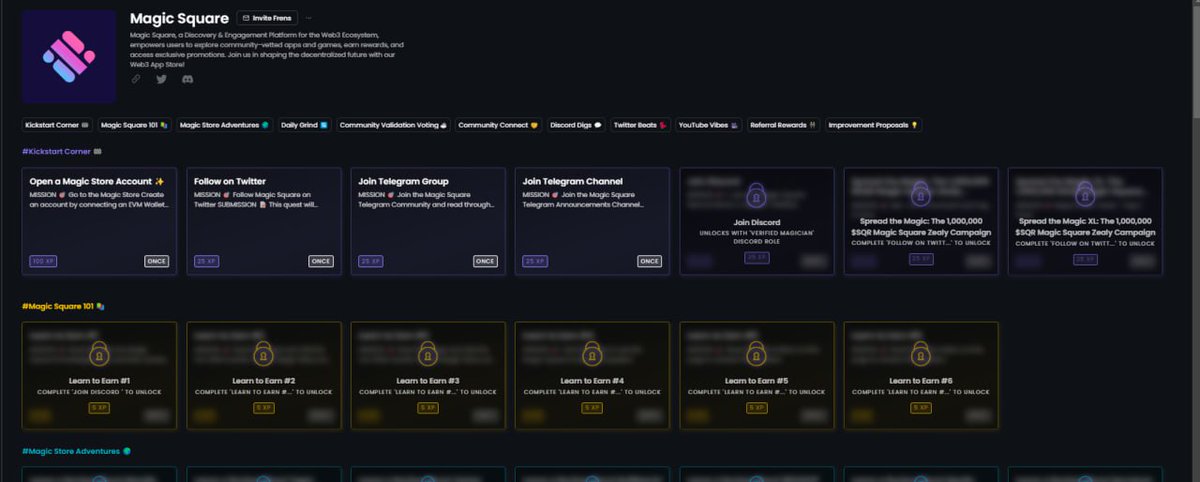Select the Magic Store Adventures category tab

(224, 125)
